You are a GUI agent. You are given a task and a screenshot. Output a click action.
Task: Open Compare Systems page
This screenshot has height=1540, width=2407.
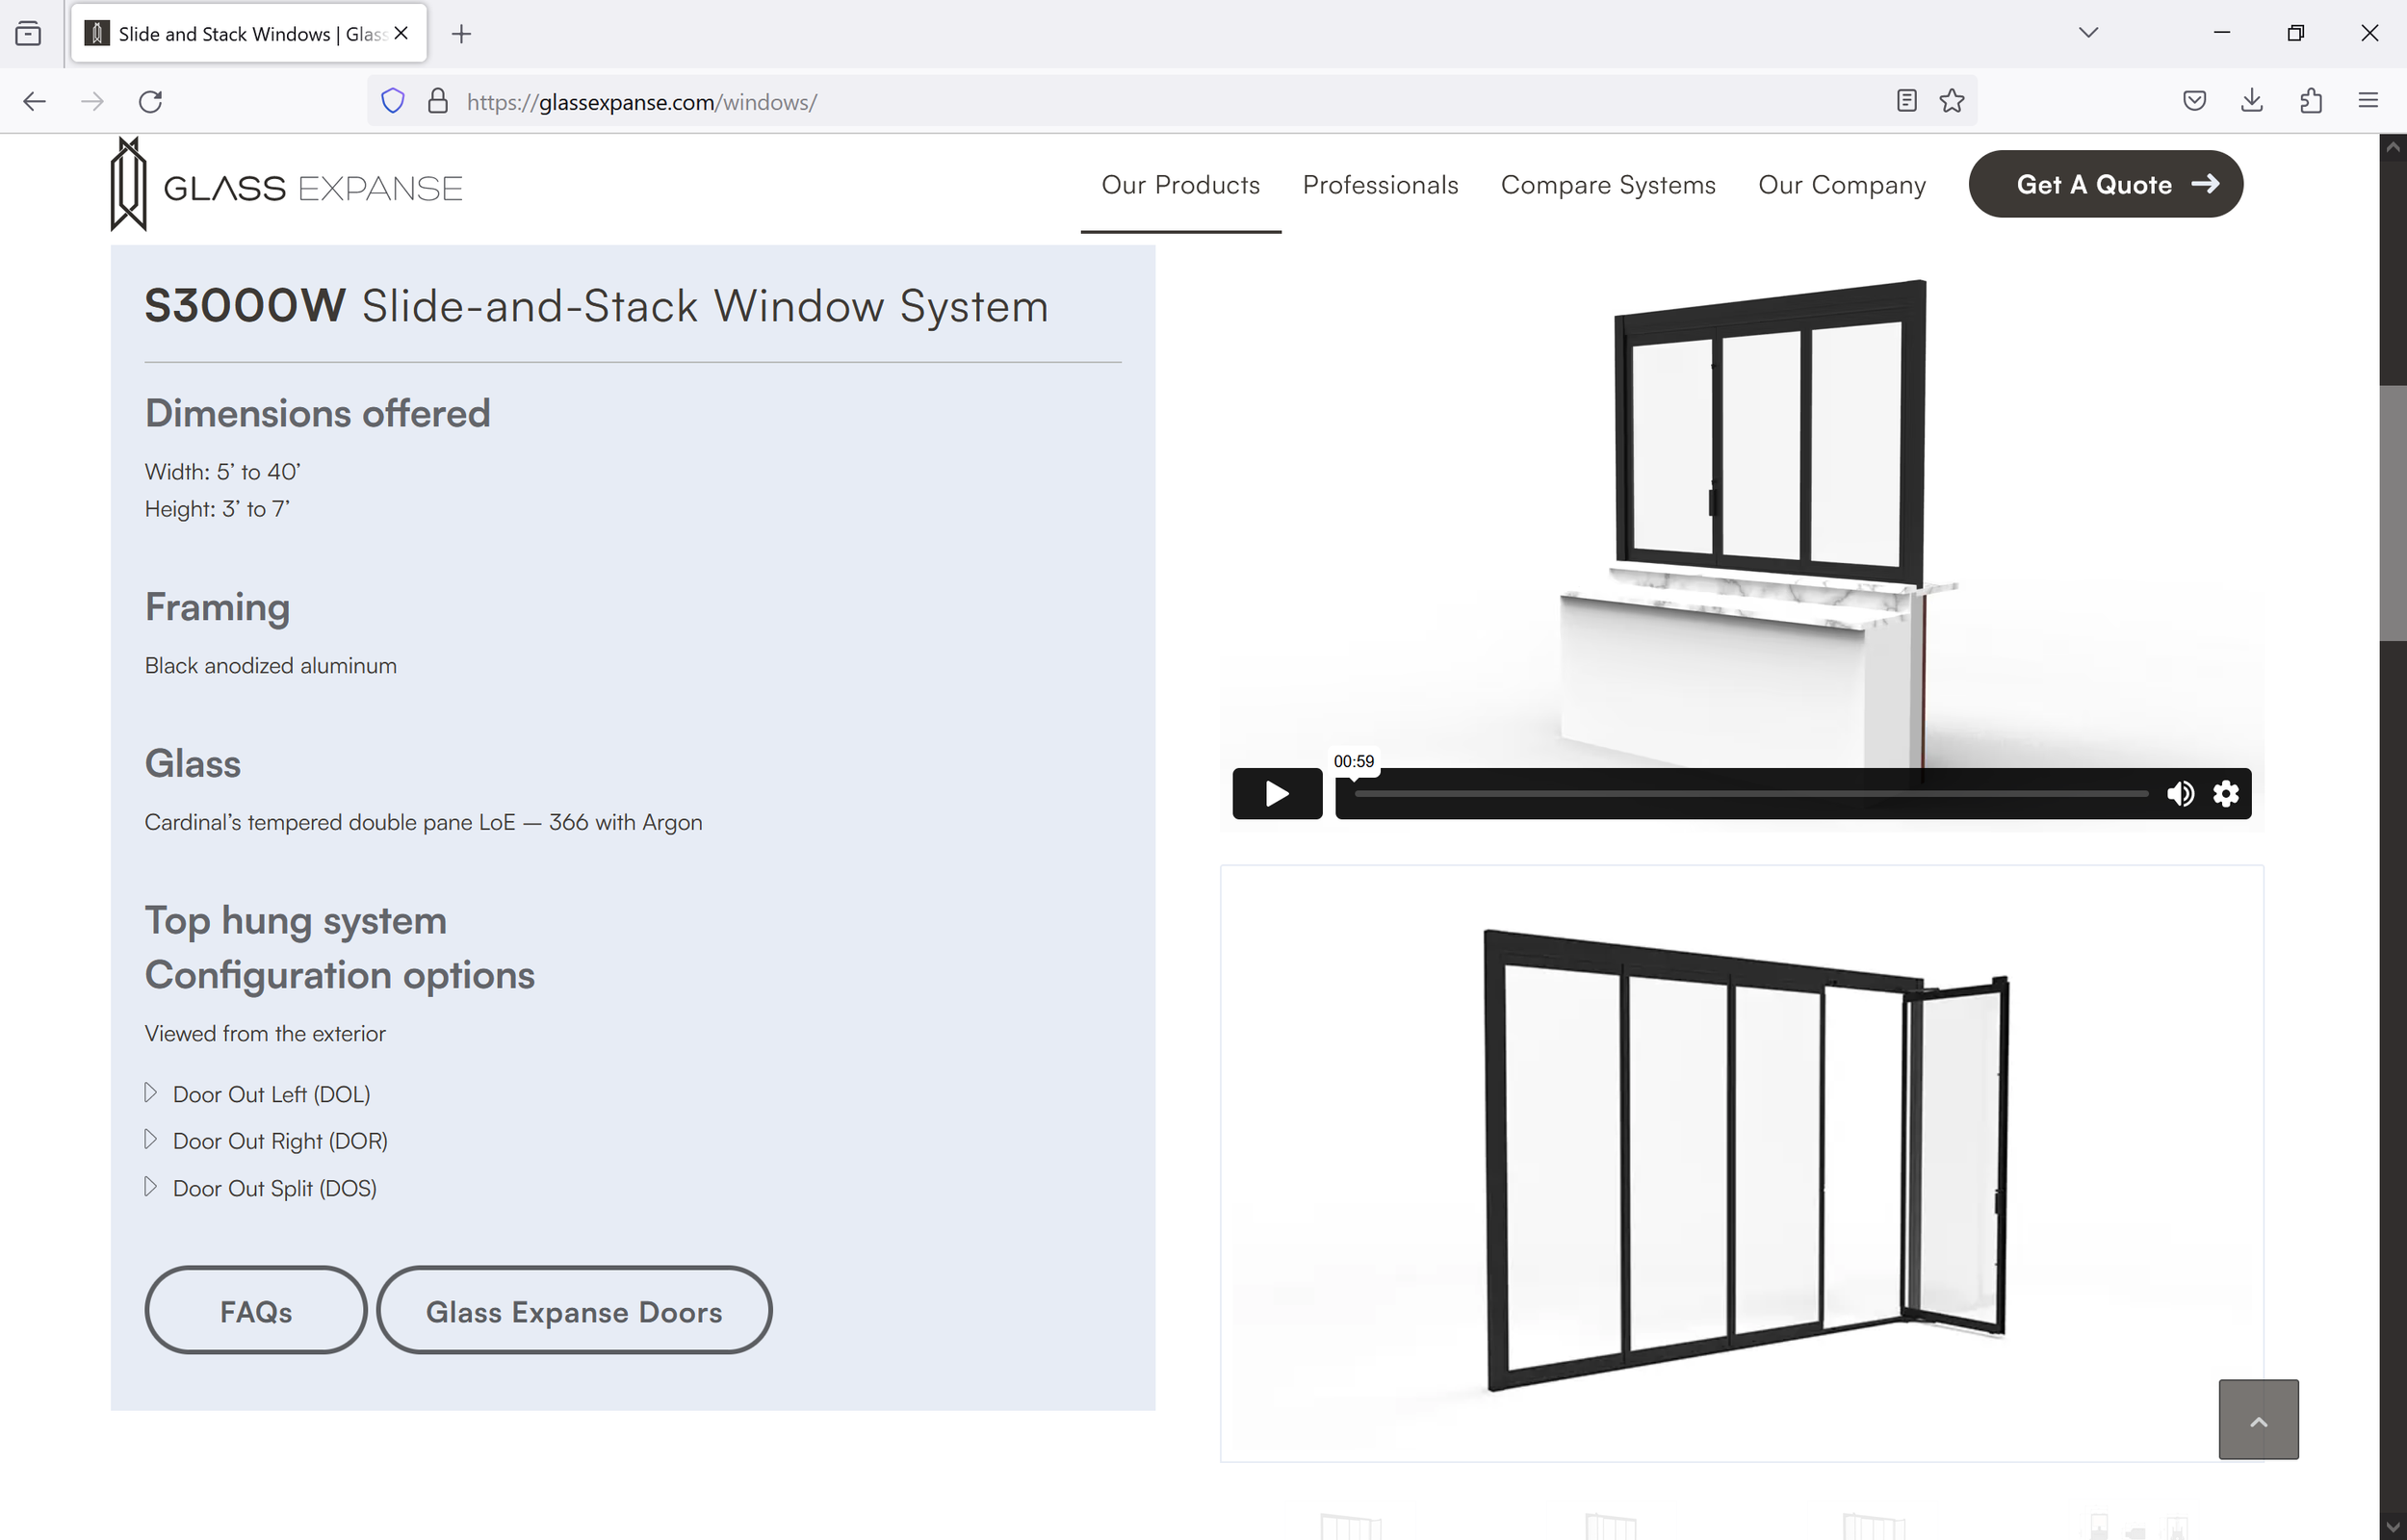click(x=1608, y=185)
